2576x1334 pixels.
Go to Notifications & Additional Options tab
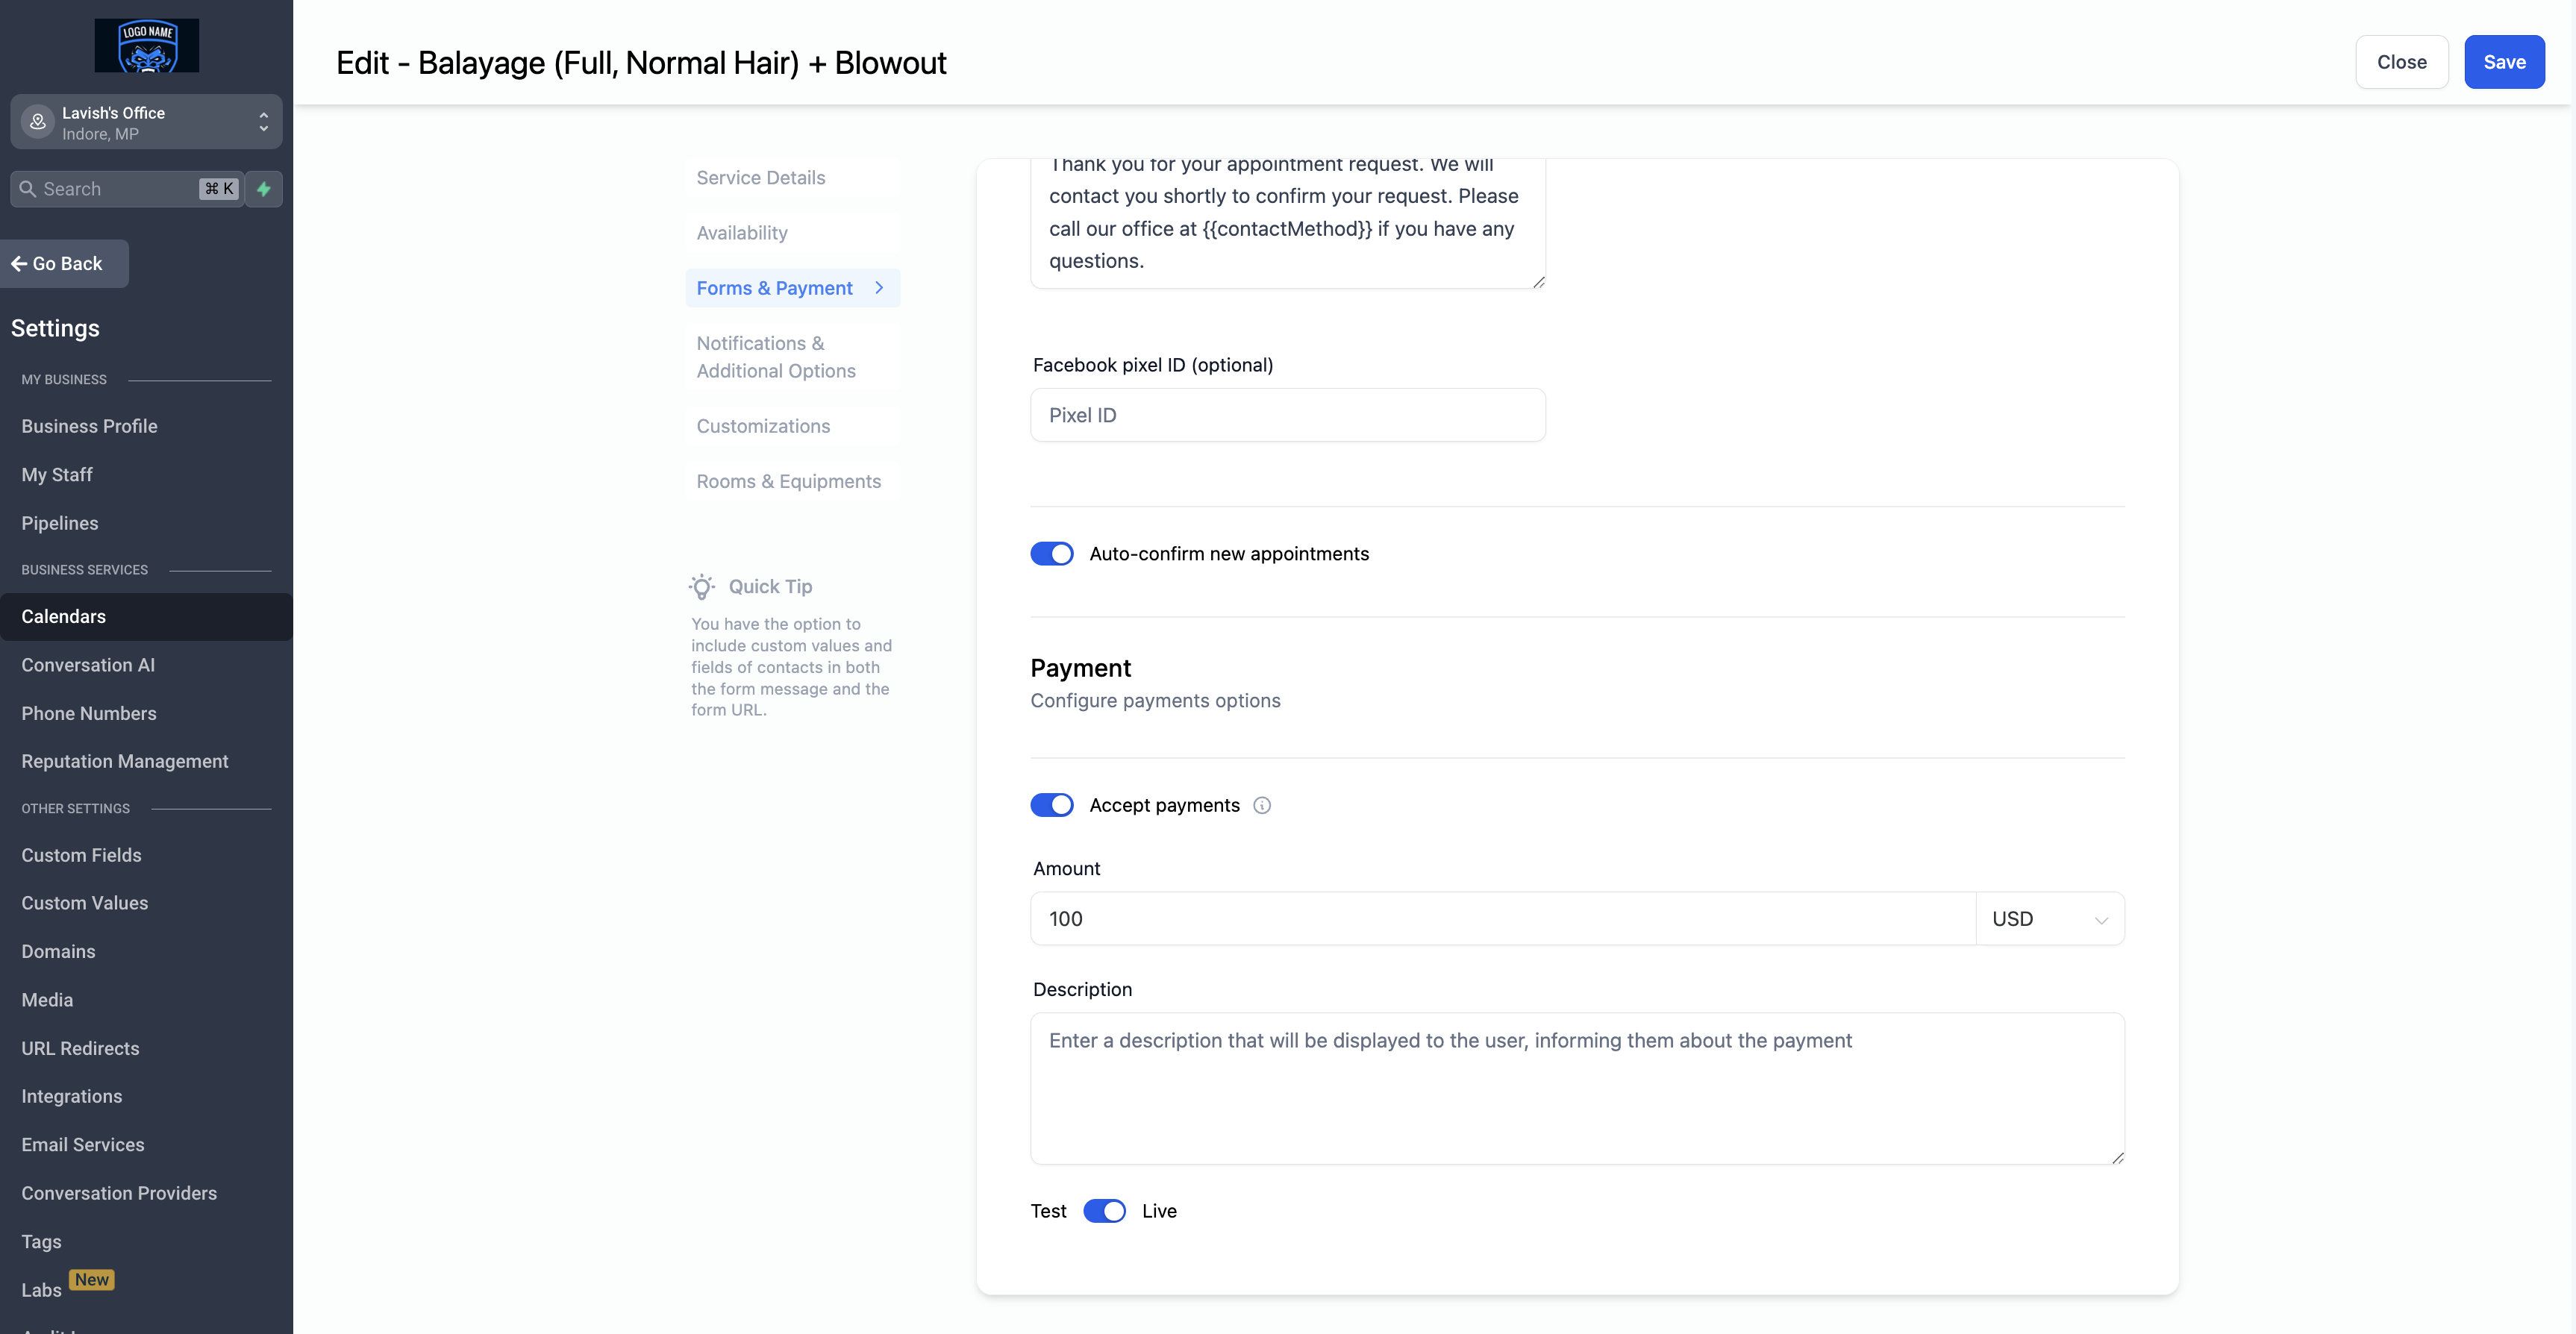776,357
